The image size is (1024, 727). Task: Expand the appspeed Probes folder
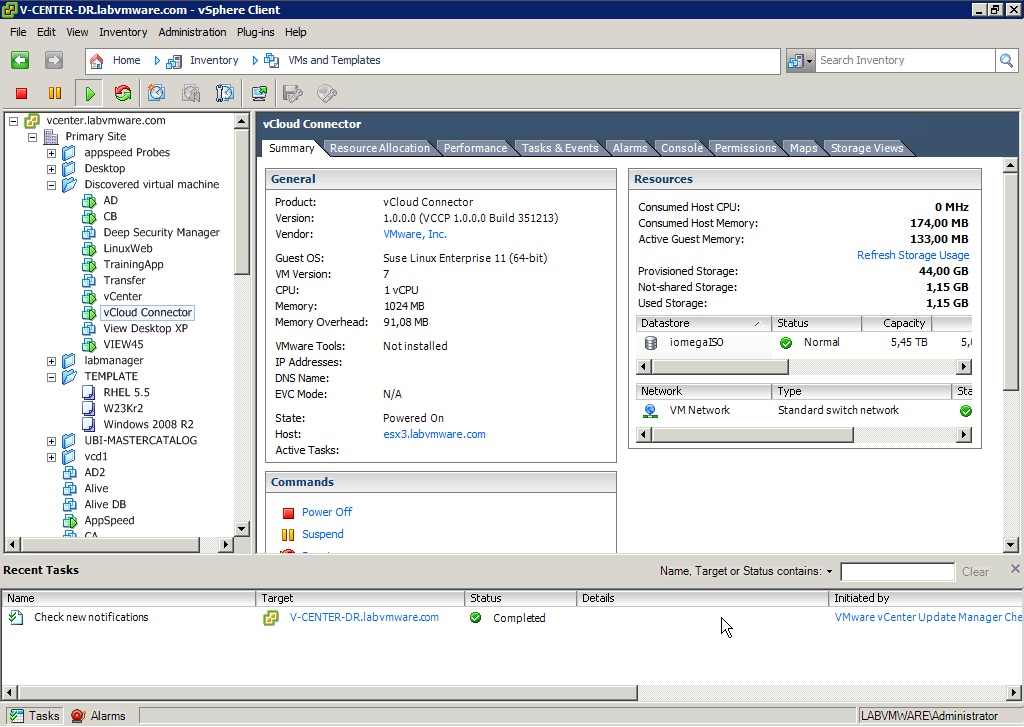51,153
